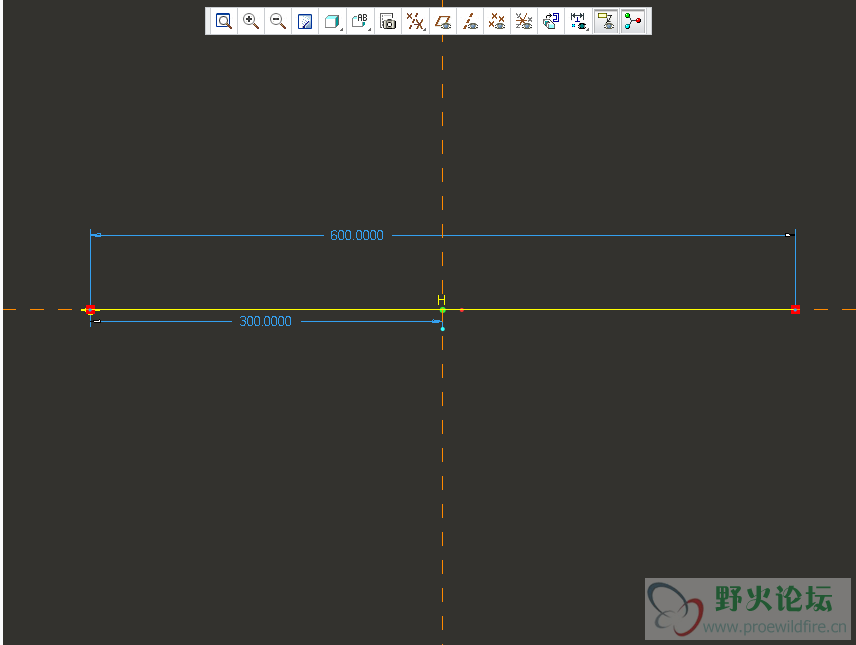Click the green midpoint on the line

click(443, 310)
